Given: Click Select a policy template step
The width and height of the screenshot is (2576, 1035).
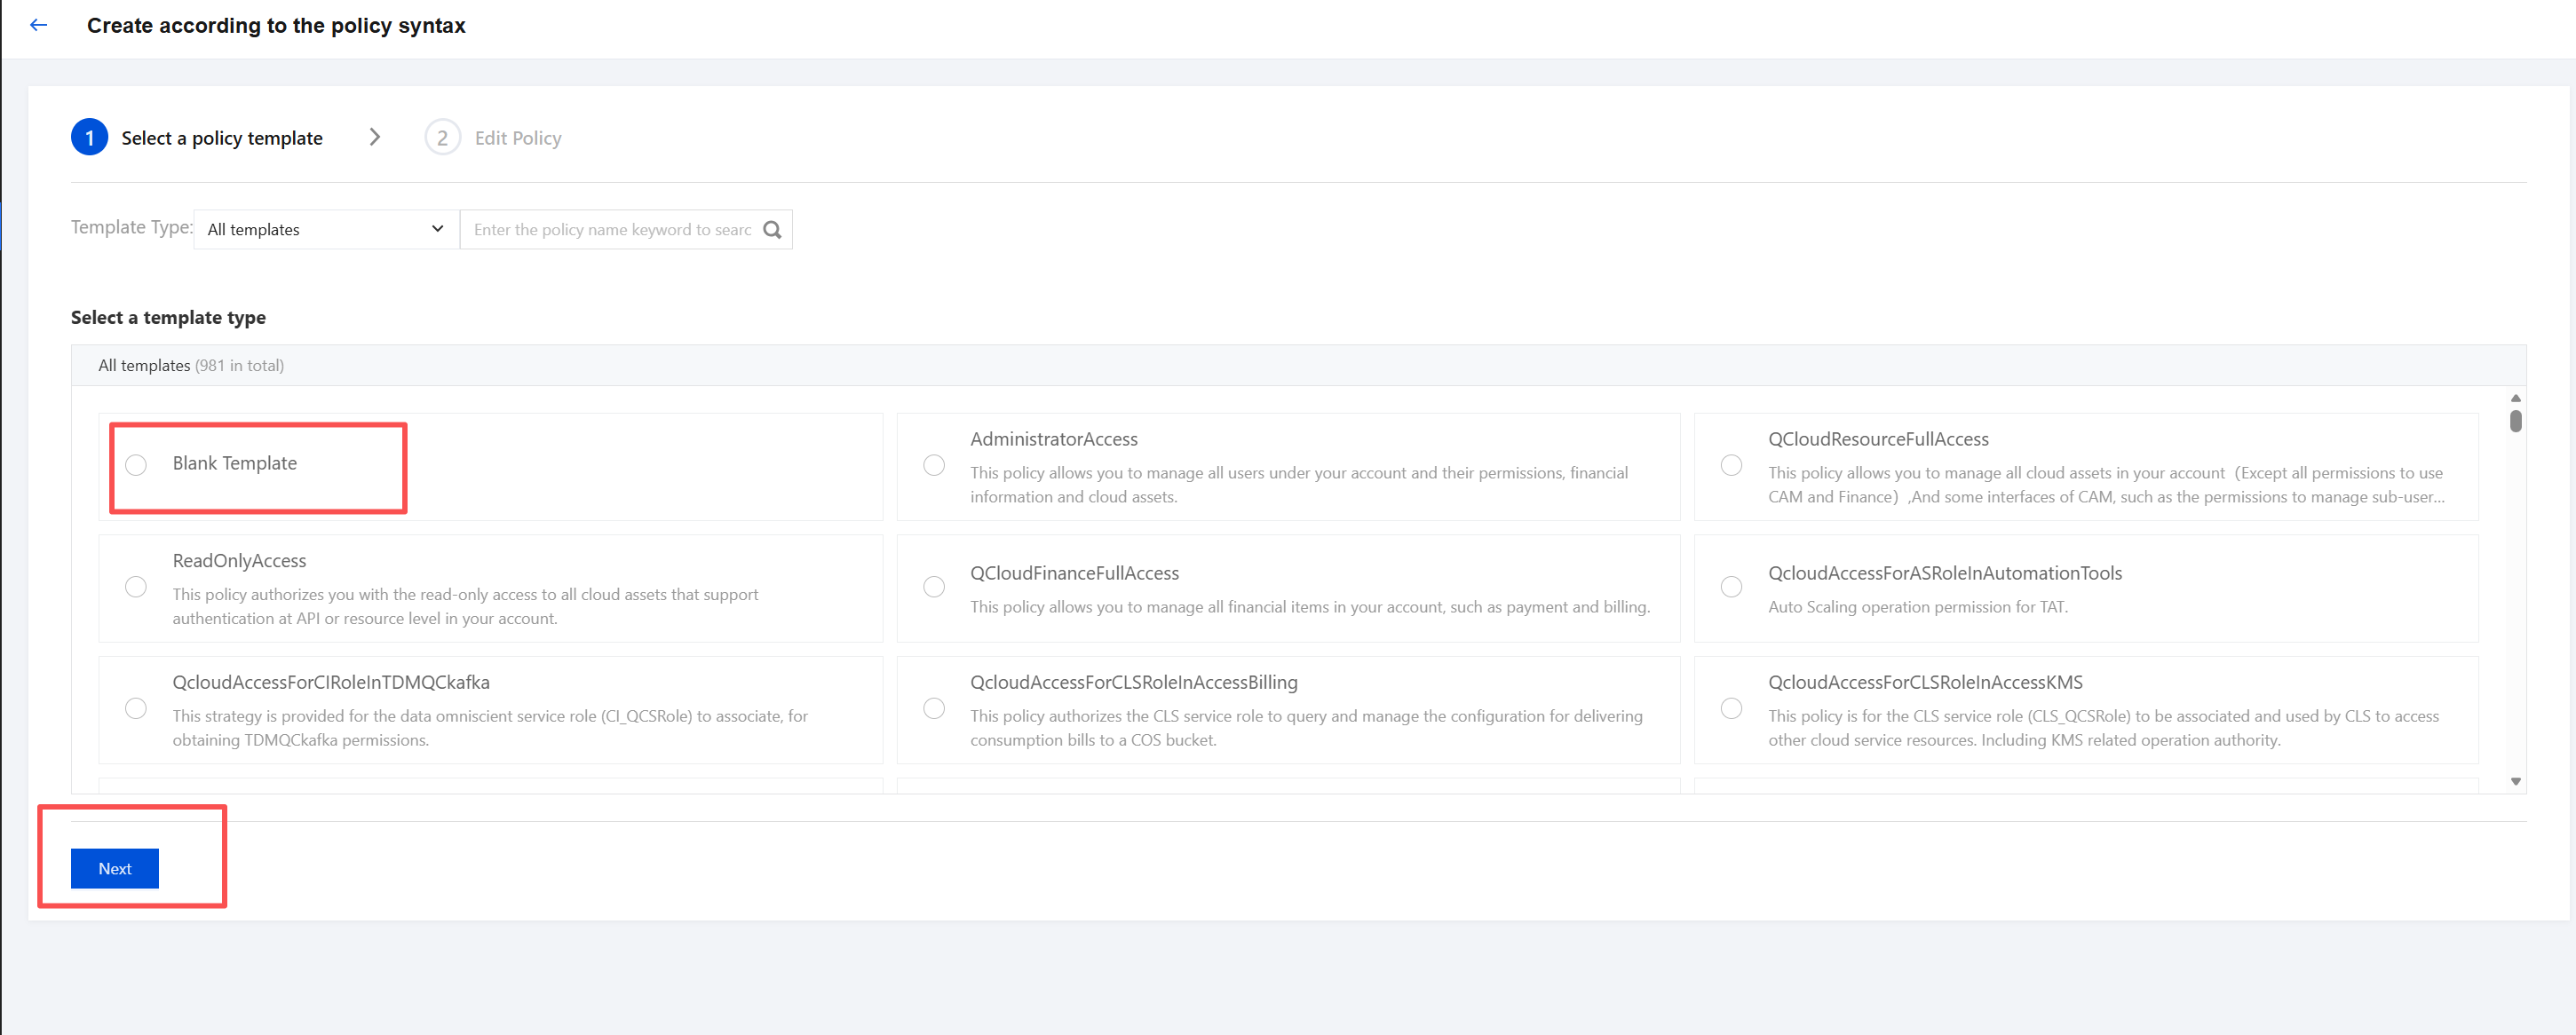Looking at the screenshot, I should [222, 138].
